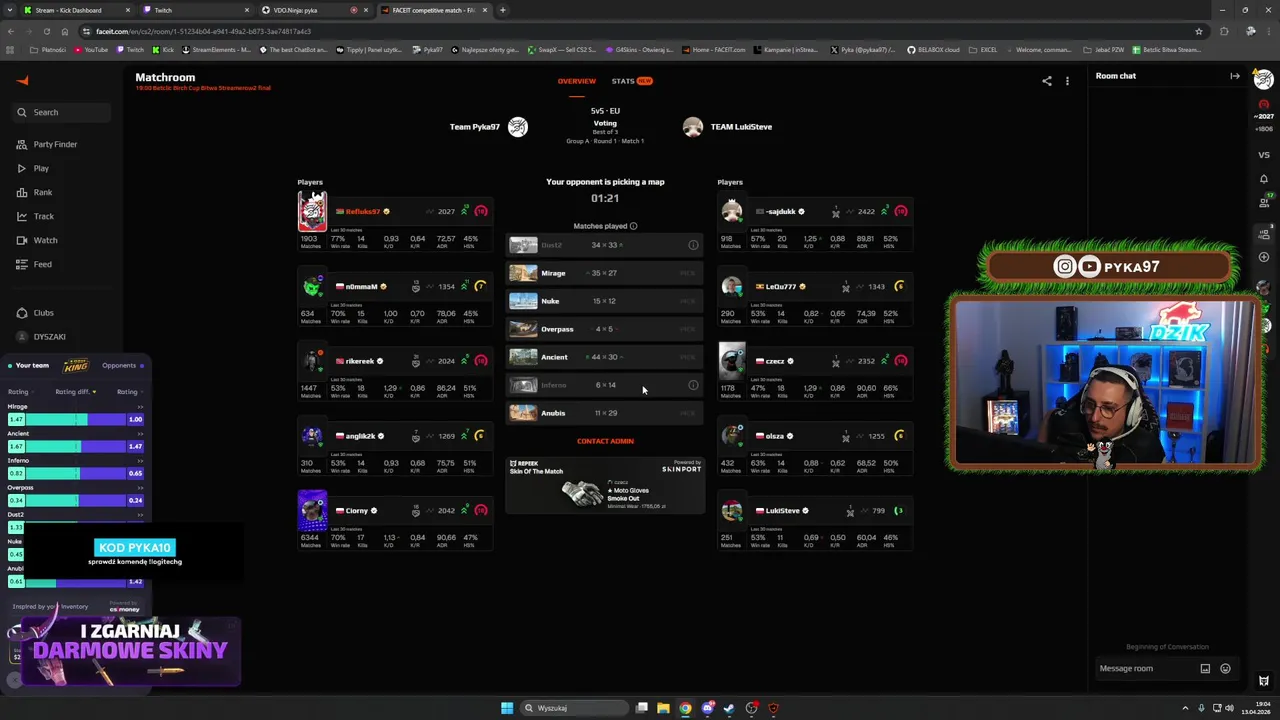Open the party lobby icon with 3 badge
Image resolution: width=1280 pixels, height=720 pixels.
pyautogui.click(x=1265, y=234)
